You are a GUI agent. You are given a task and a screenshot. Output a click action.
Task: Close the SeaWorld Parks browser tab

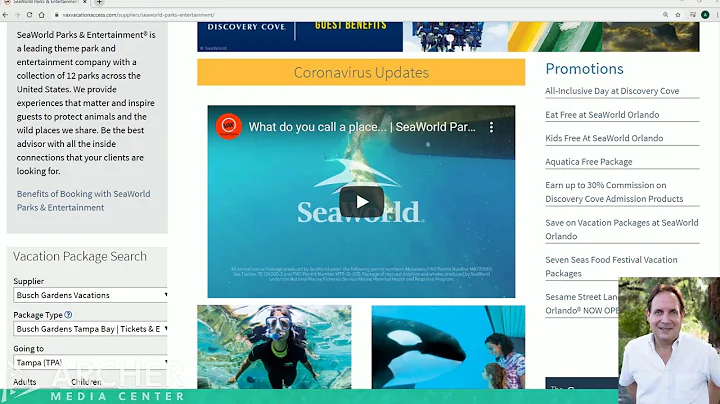coord(84,2)
